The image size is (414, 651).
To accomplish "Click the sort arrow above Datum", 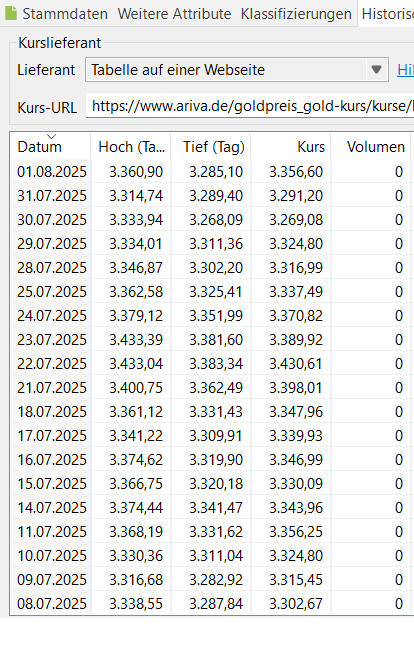I will click(51, 137).
